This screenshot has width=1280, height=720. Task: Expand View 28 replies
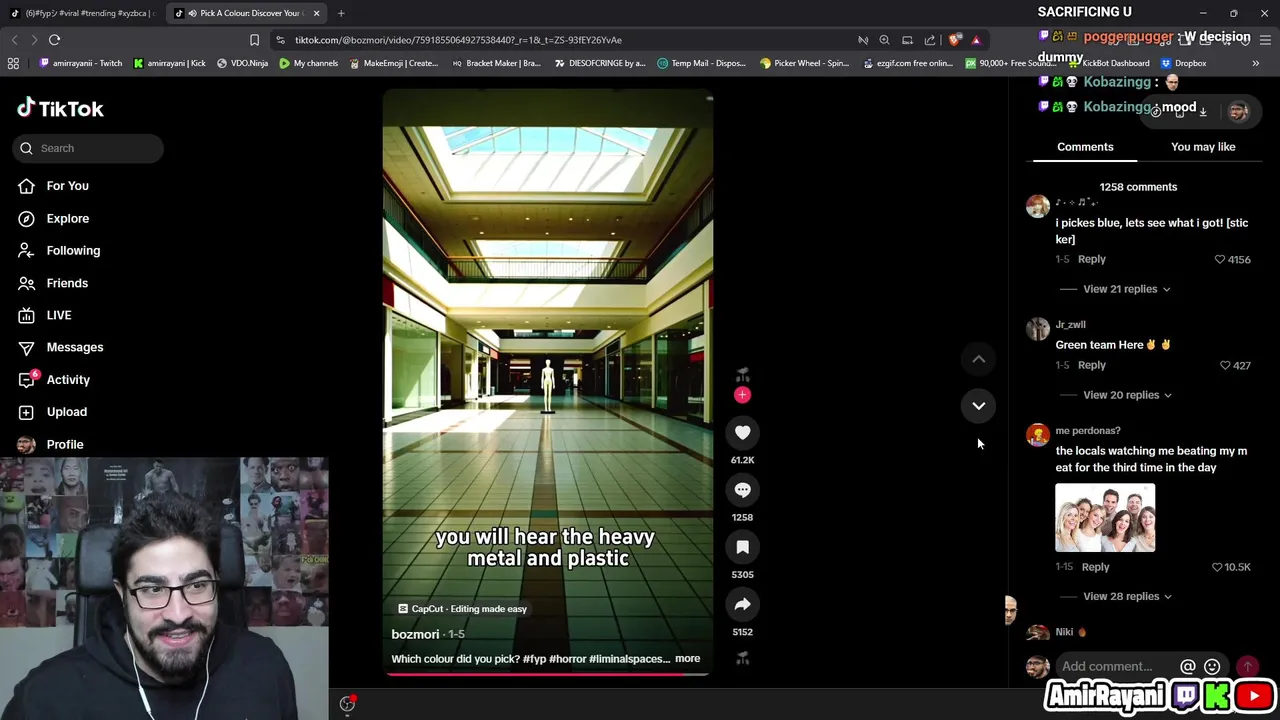[1127, 596]
